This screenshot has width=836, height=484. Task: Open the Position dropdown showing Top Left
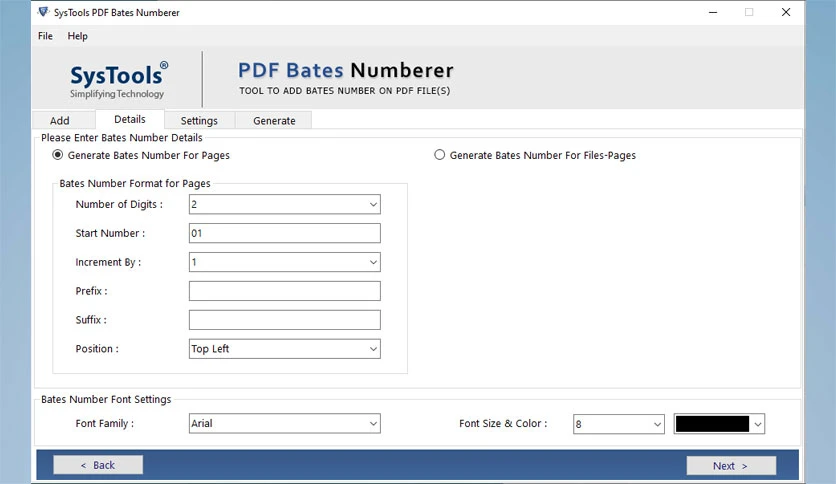[x=285, y=349]
